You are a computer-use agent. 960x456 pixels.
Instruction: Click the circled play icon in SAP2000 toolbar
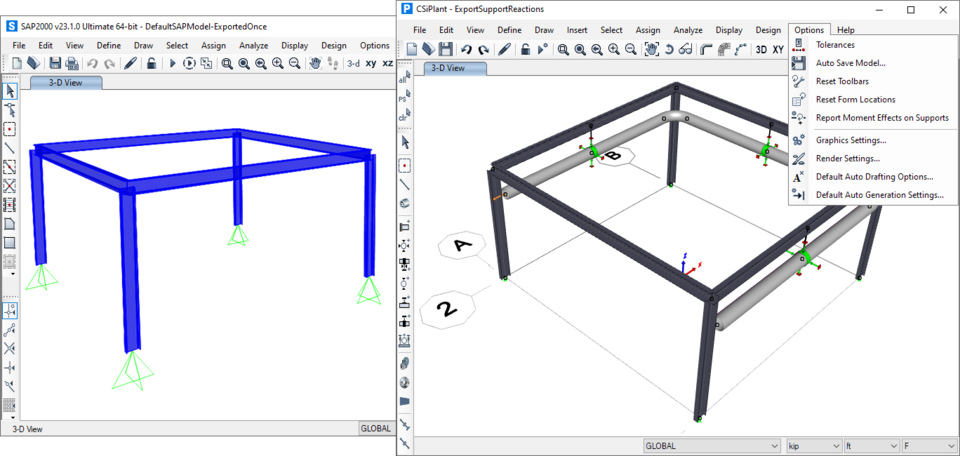(189, 63)
